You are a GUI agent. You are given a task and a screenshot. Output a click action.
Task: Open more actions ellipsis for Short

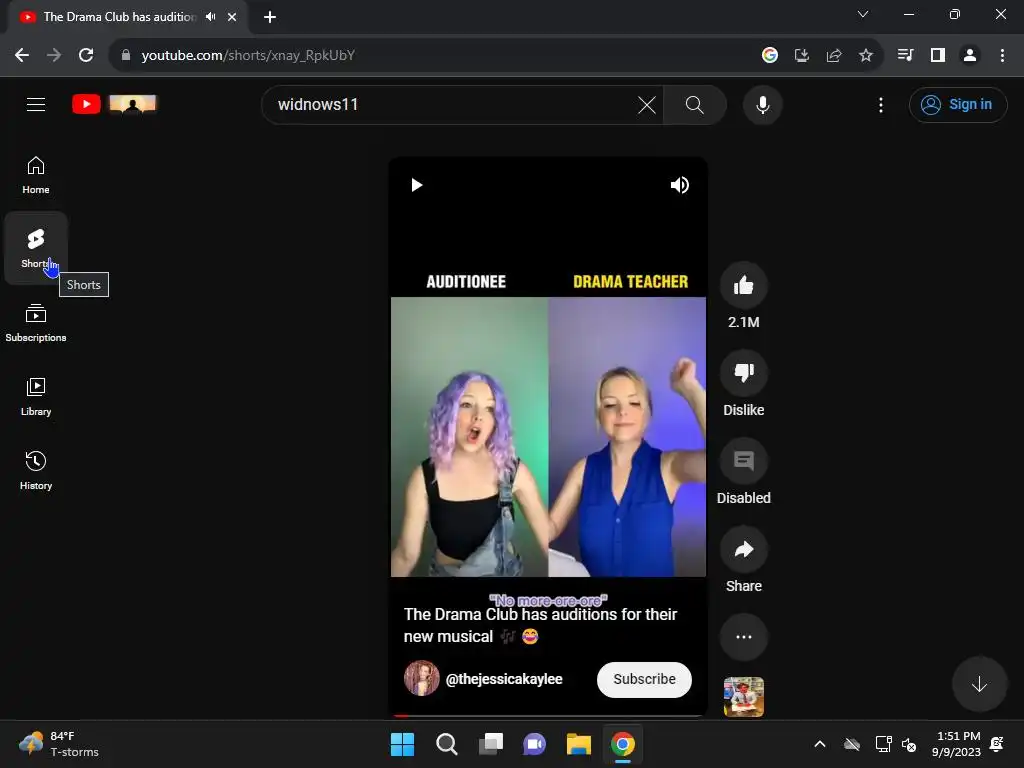point(743,637)
